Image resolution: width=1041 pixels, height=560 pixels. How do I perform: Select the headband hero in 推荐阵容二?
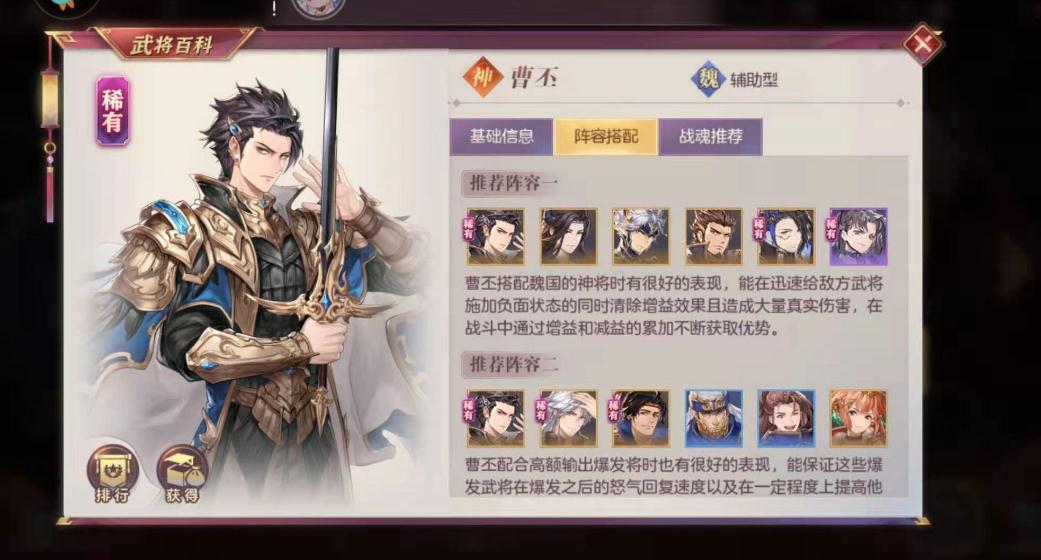pyautogui.click(x=641, y=418)
